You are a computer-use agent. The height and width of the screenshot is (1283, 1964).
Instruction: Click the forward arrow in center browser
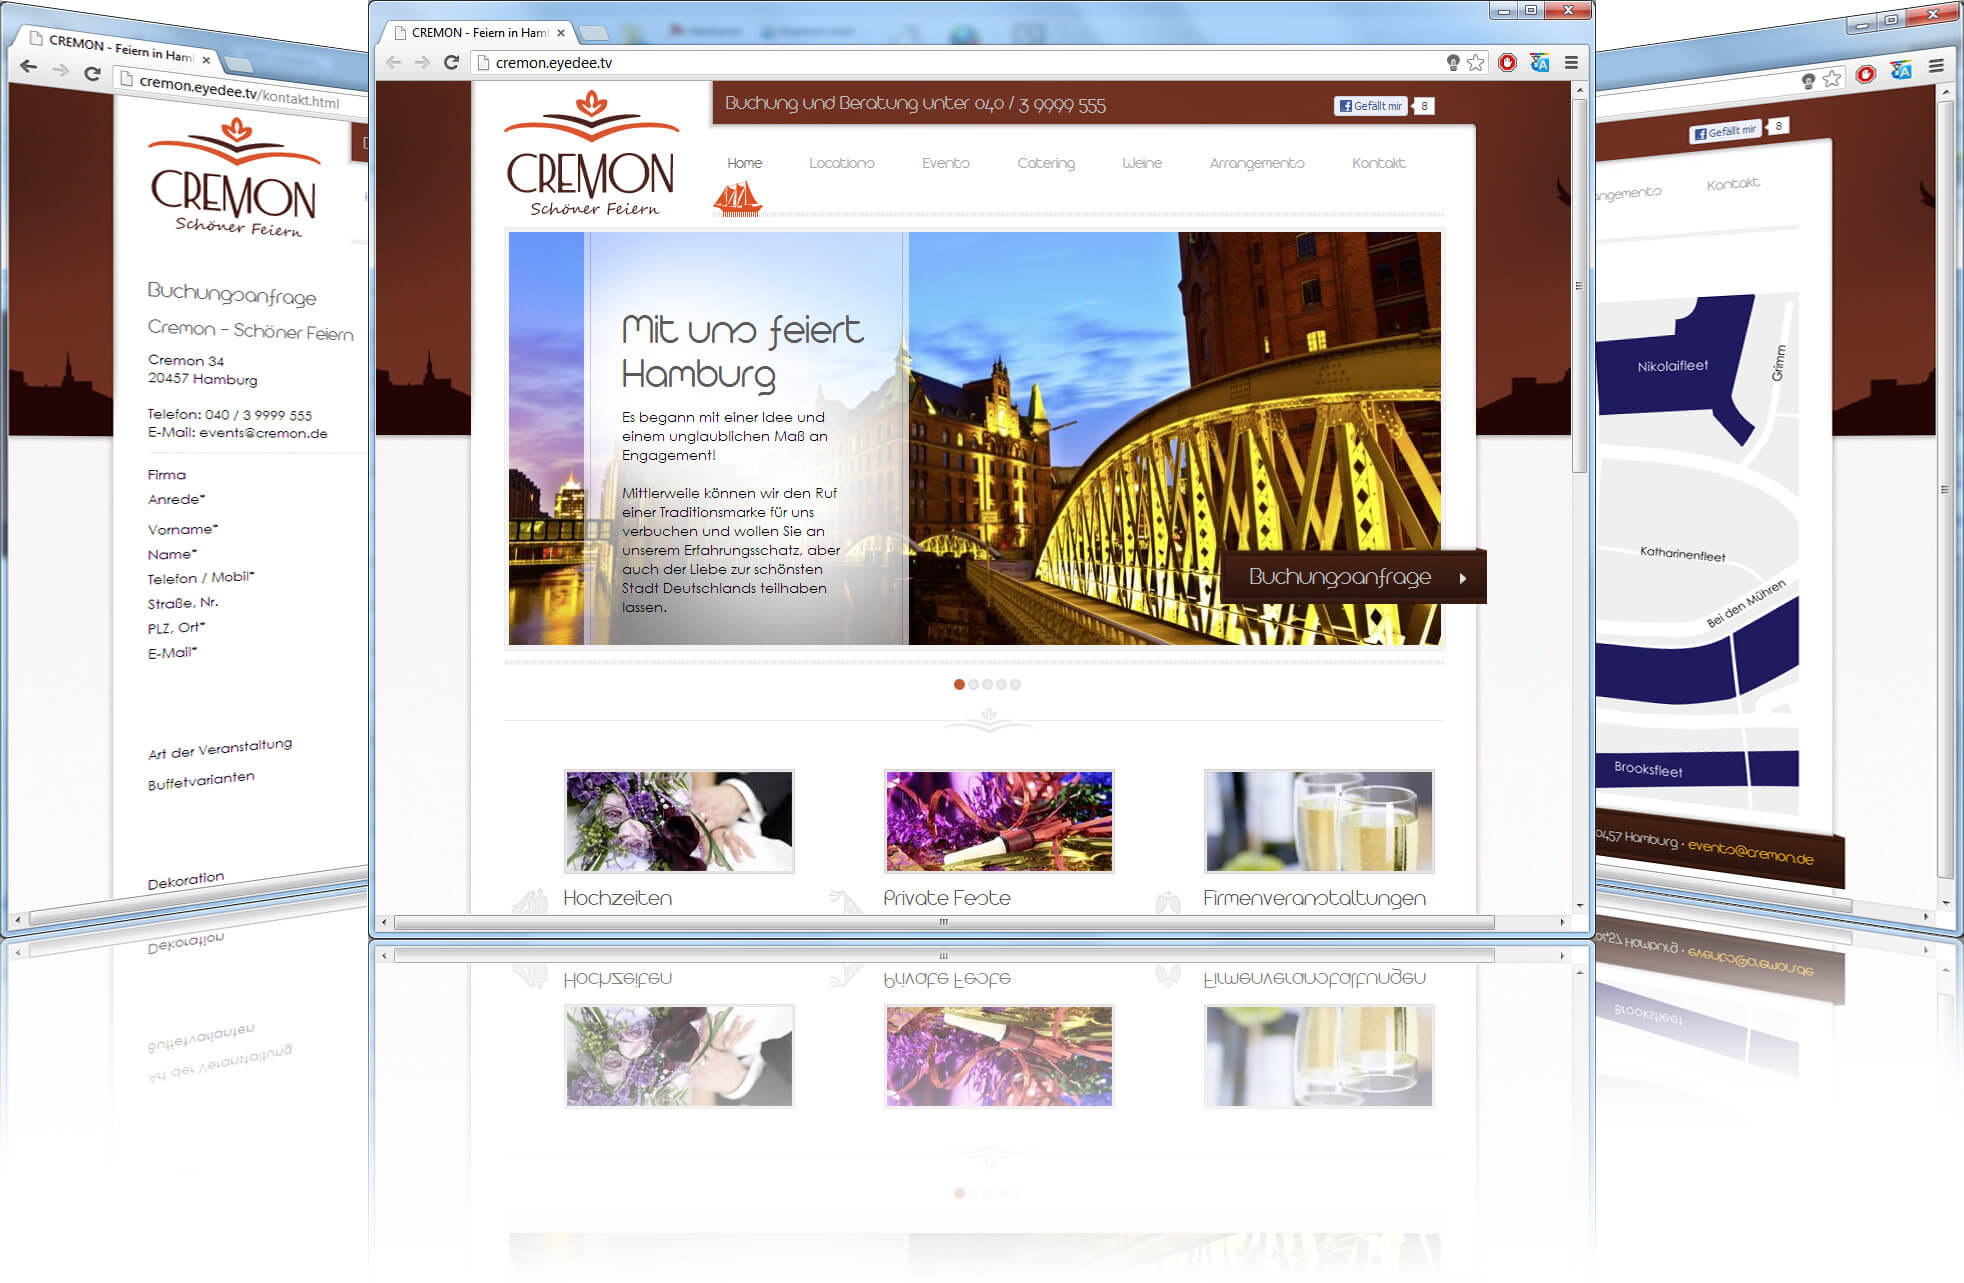point(422,62)
